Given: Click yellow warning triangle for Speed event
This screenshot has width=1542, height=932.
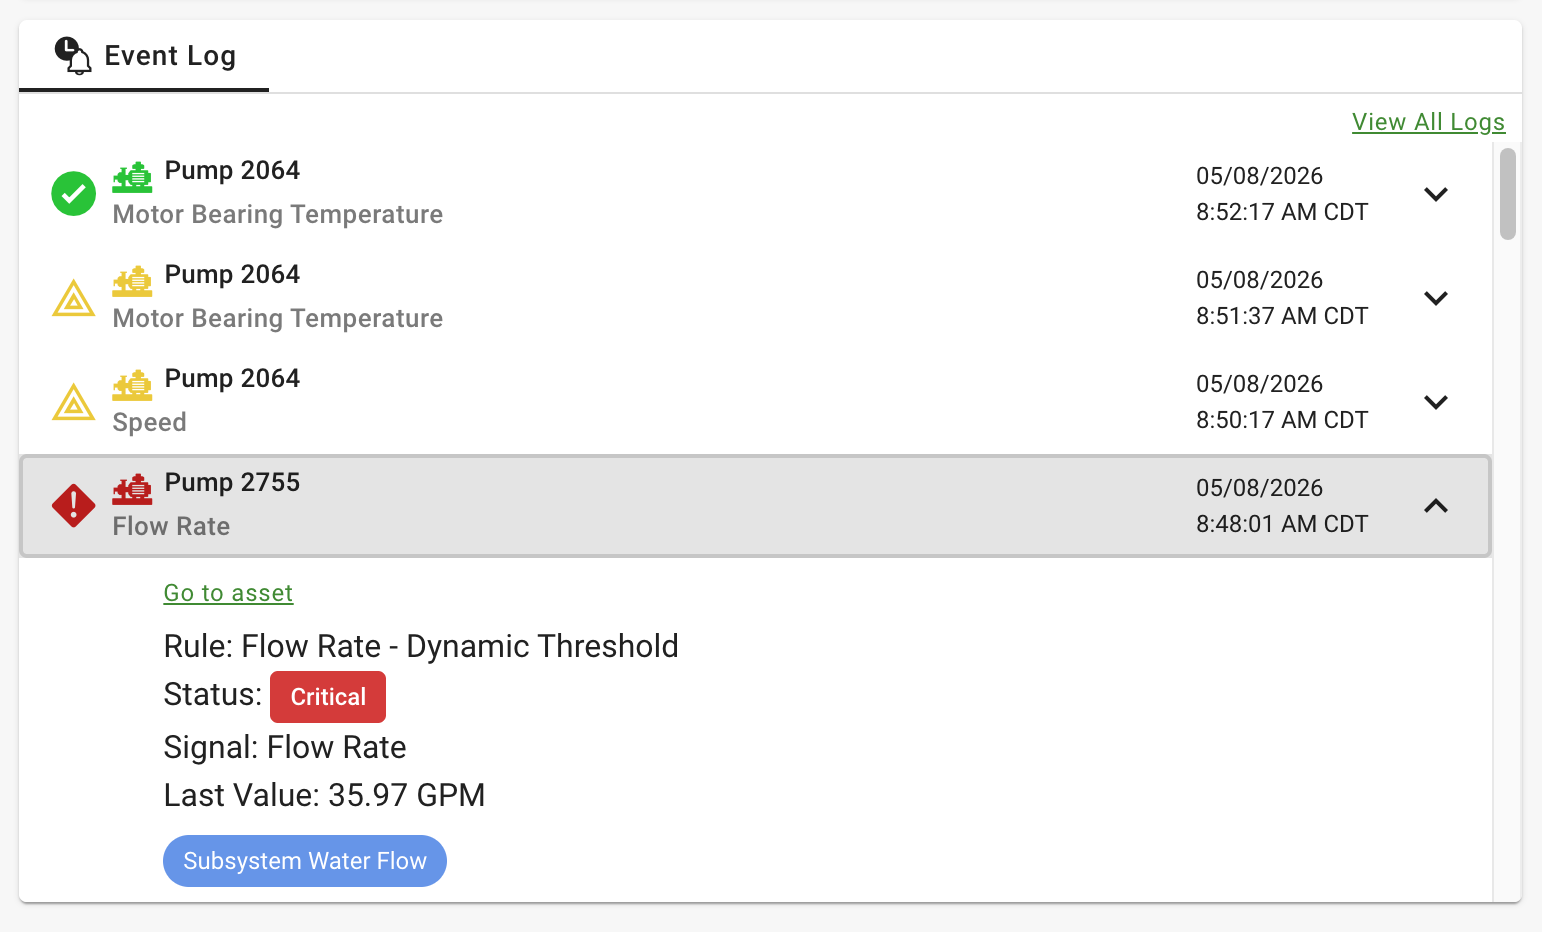Looking at the screenshot, I should pos(74,402).
